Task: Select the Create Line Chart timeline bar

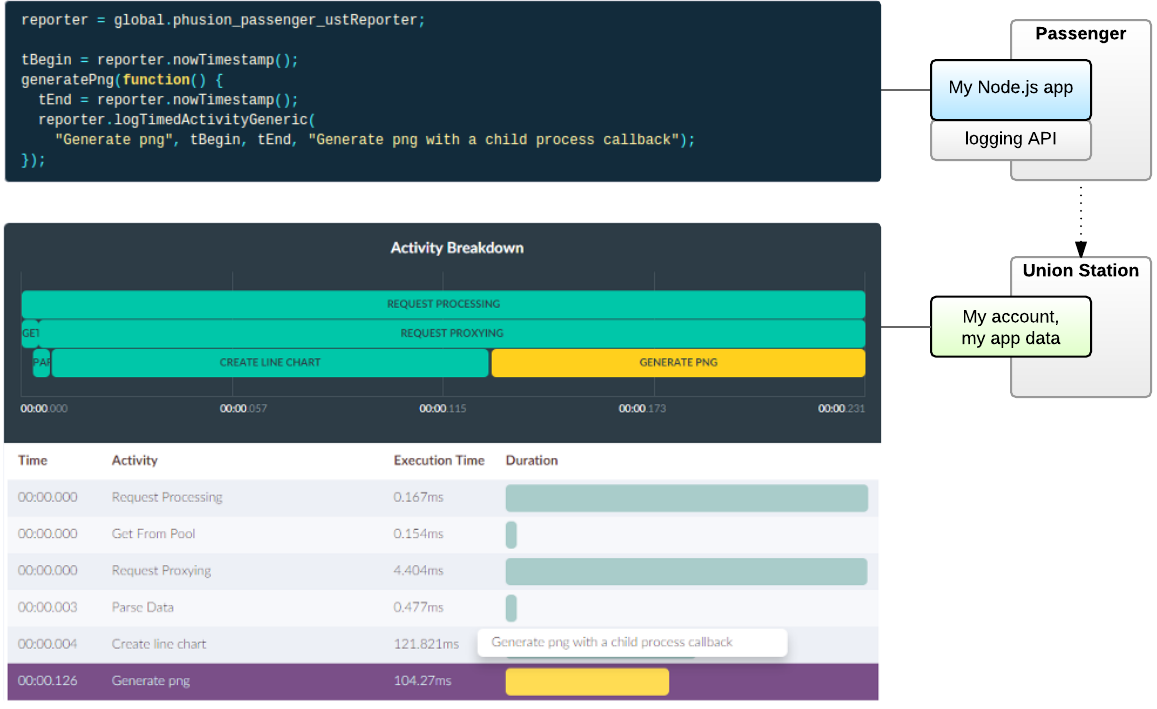Action: [x=270, y=363]
